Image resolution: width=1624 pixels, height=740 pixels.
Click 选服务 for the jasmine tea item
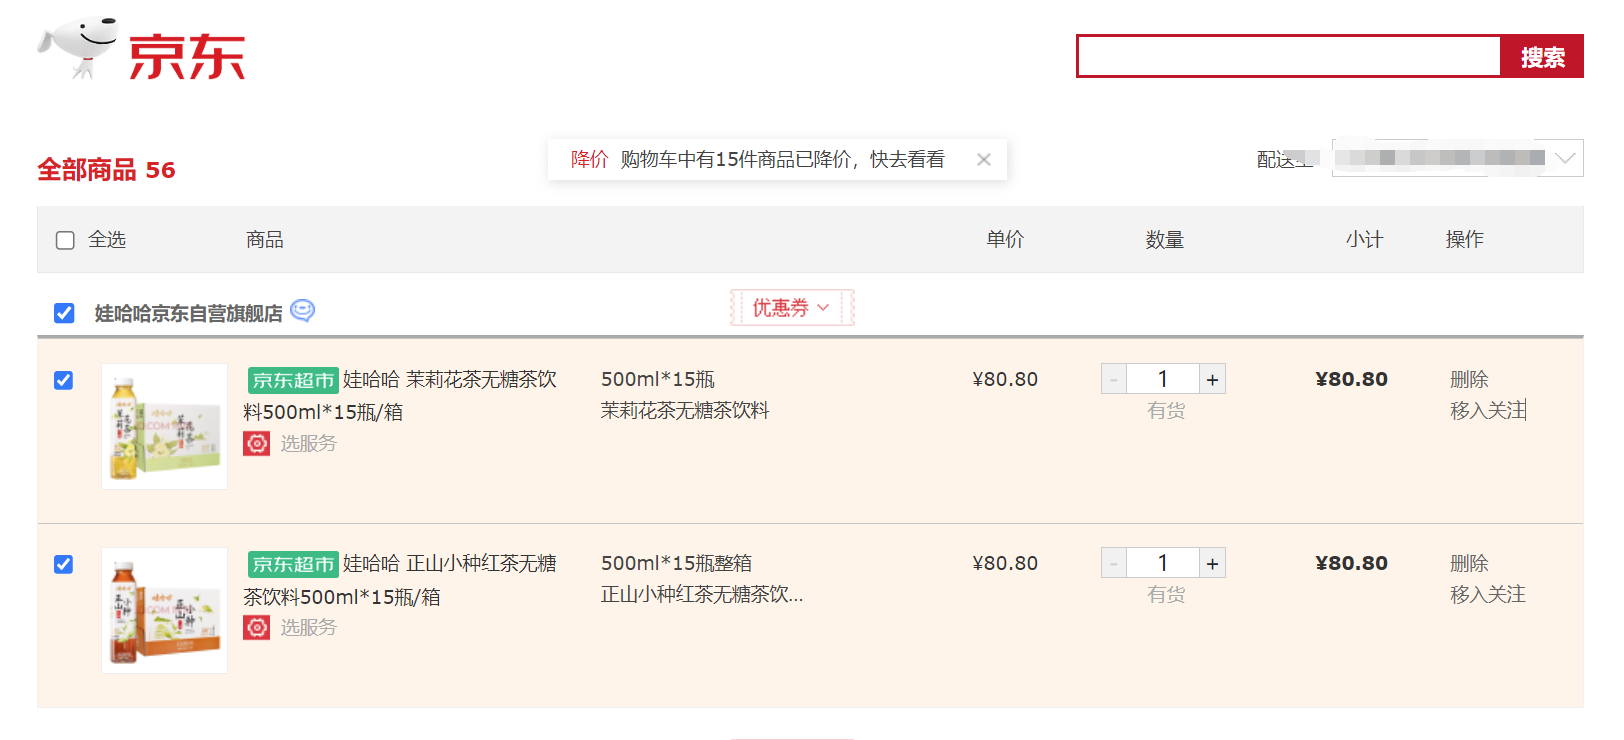308,443
